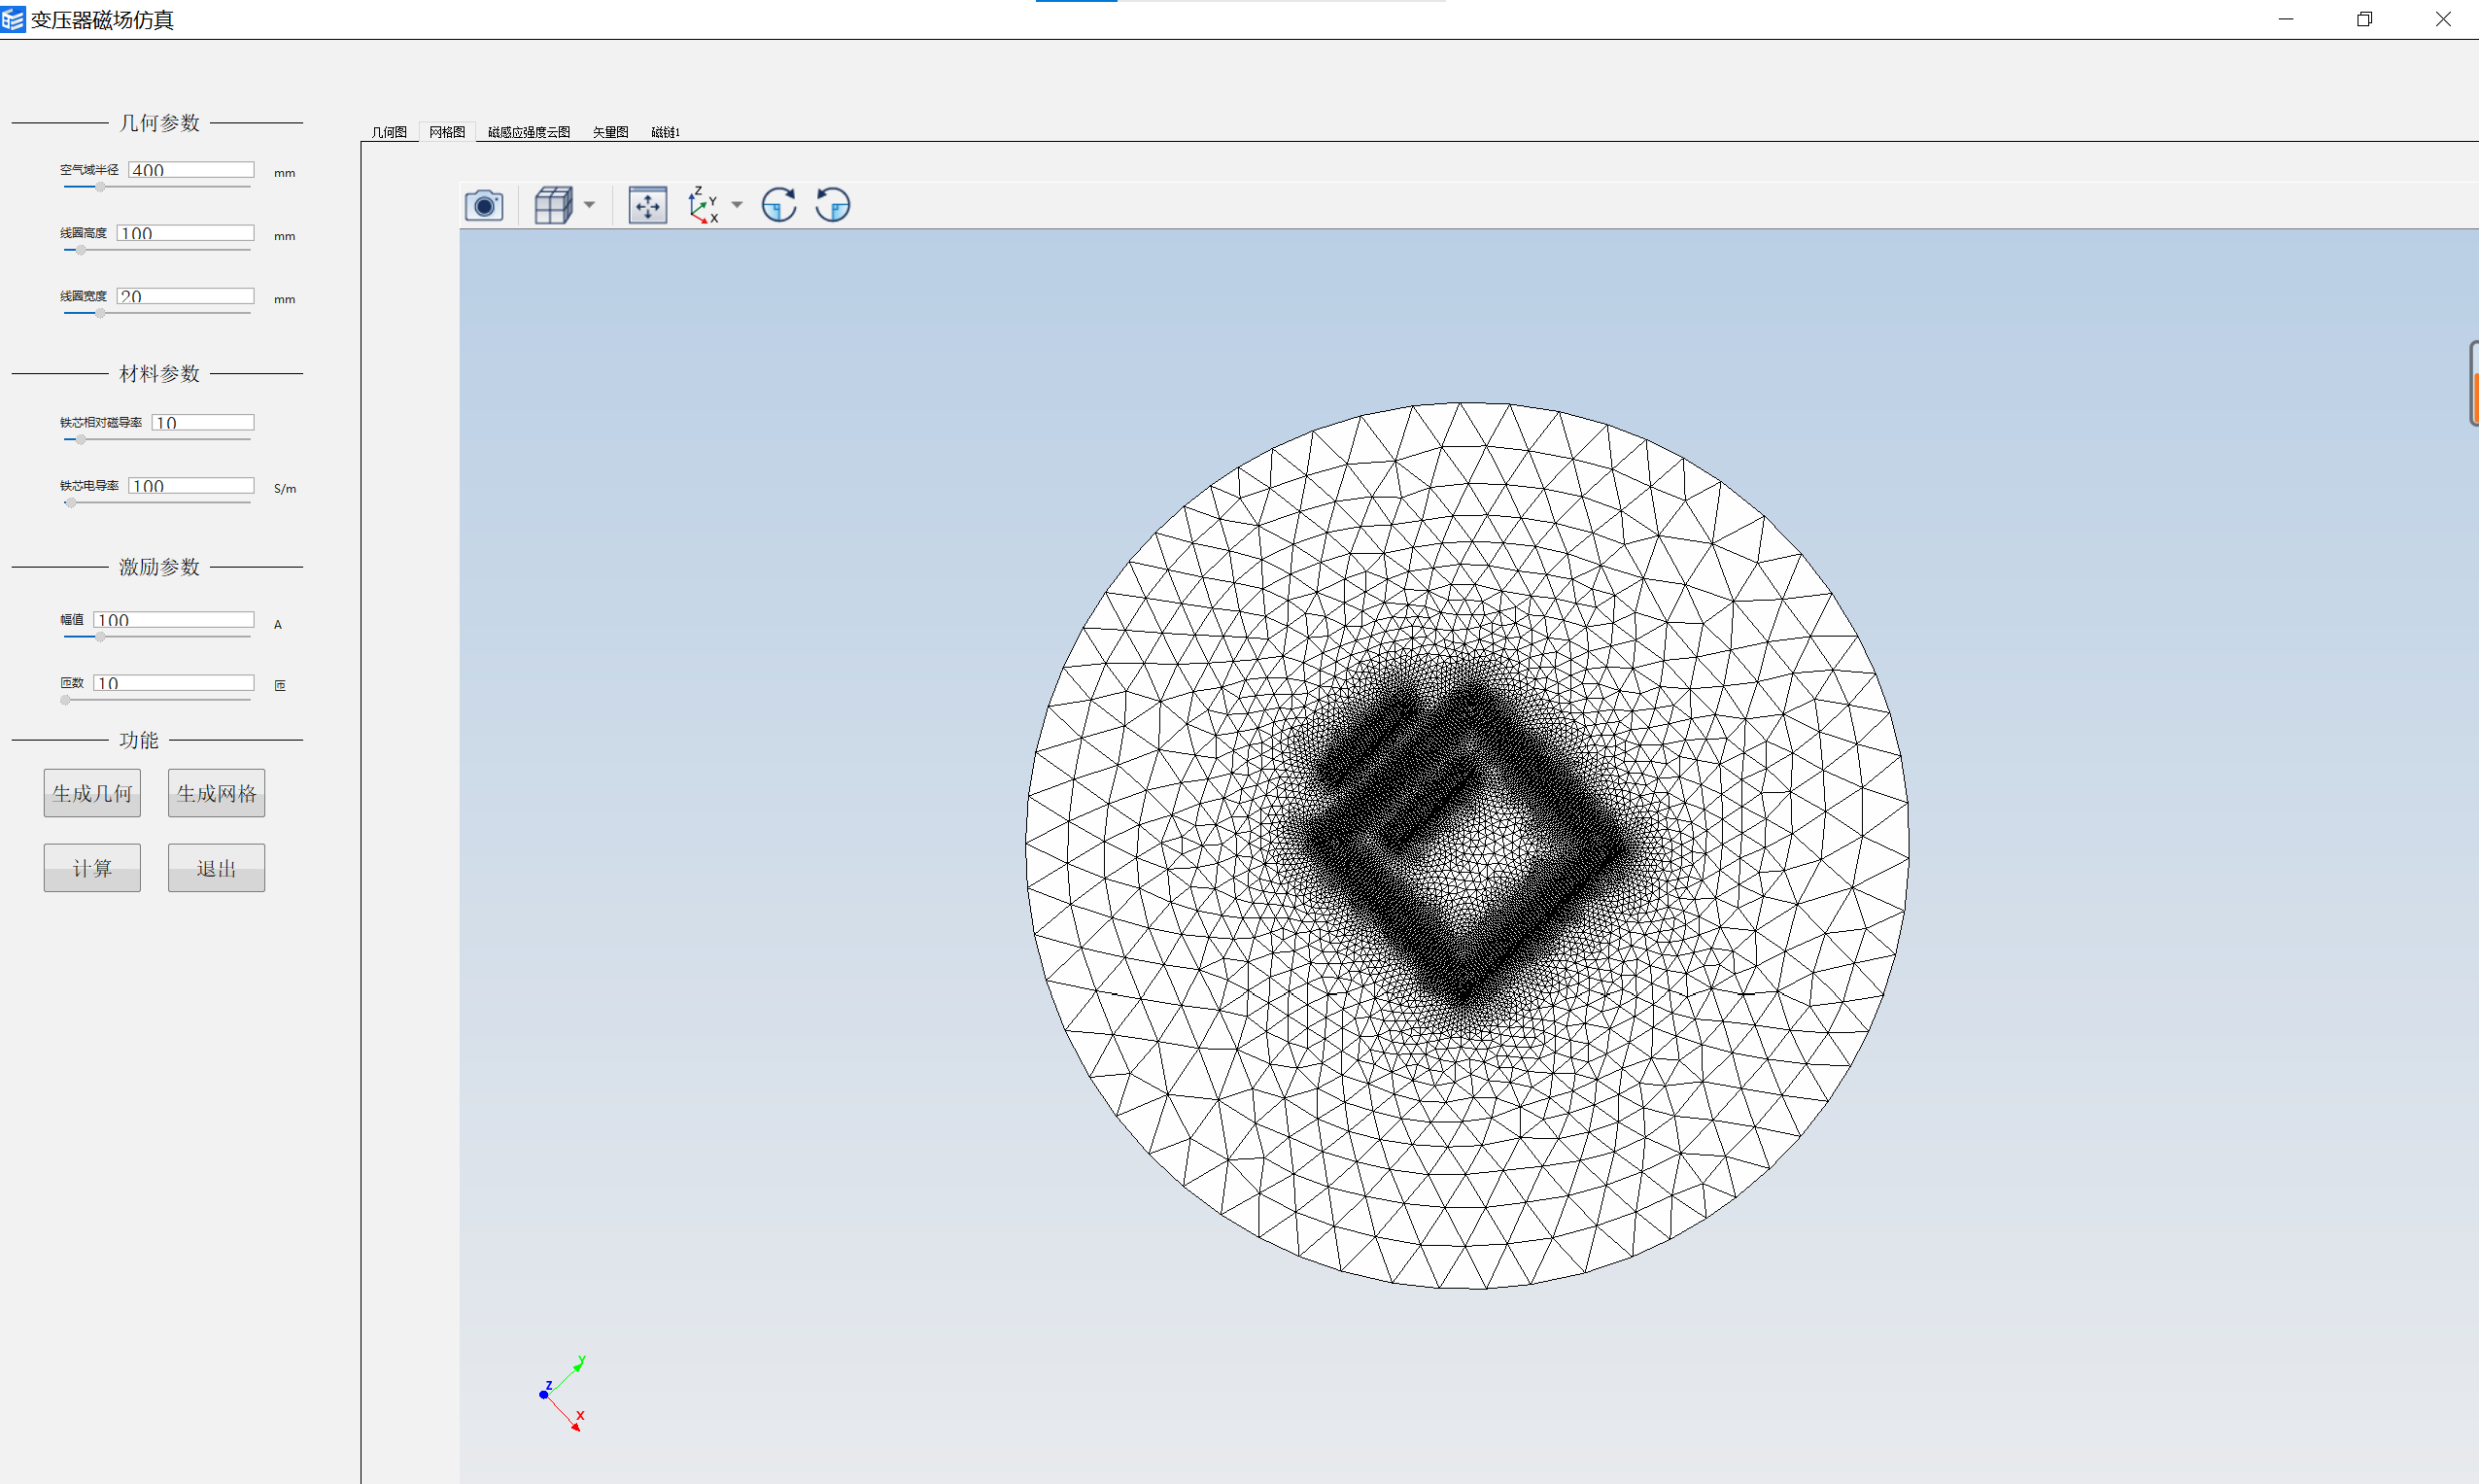Focus the 线圈高度 input field

pyautogui.click(x=185, y=233)
